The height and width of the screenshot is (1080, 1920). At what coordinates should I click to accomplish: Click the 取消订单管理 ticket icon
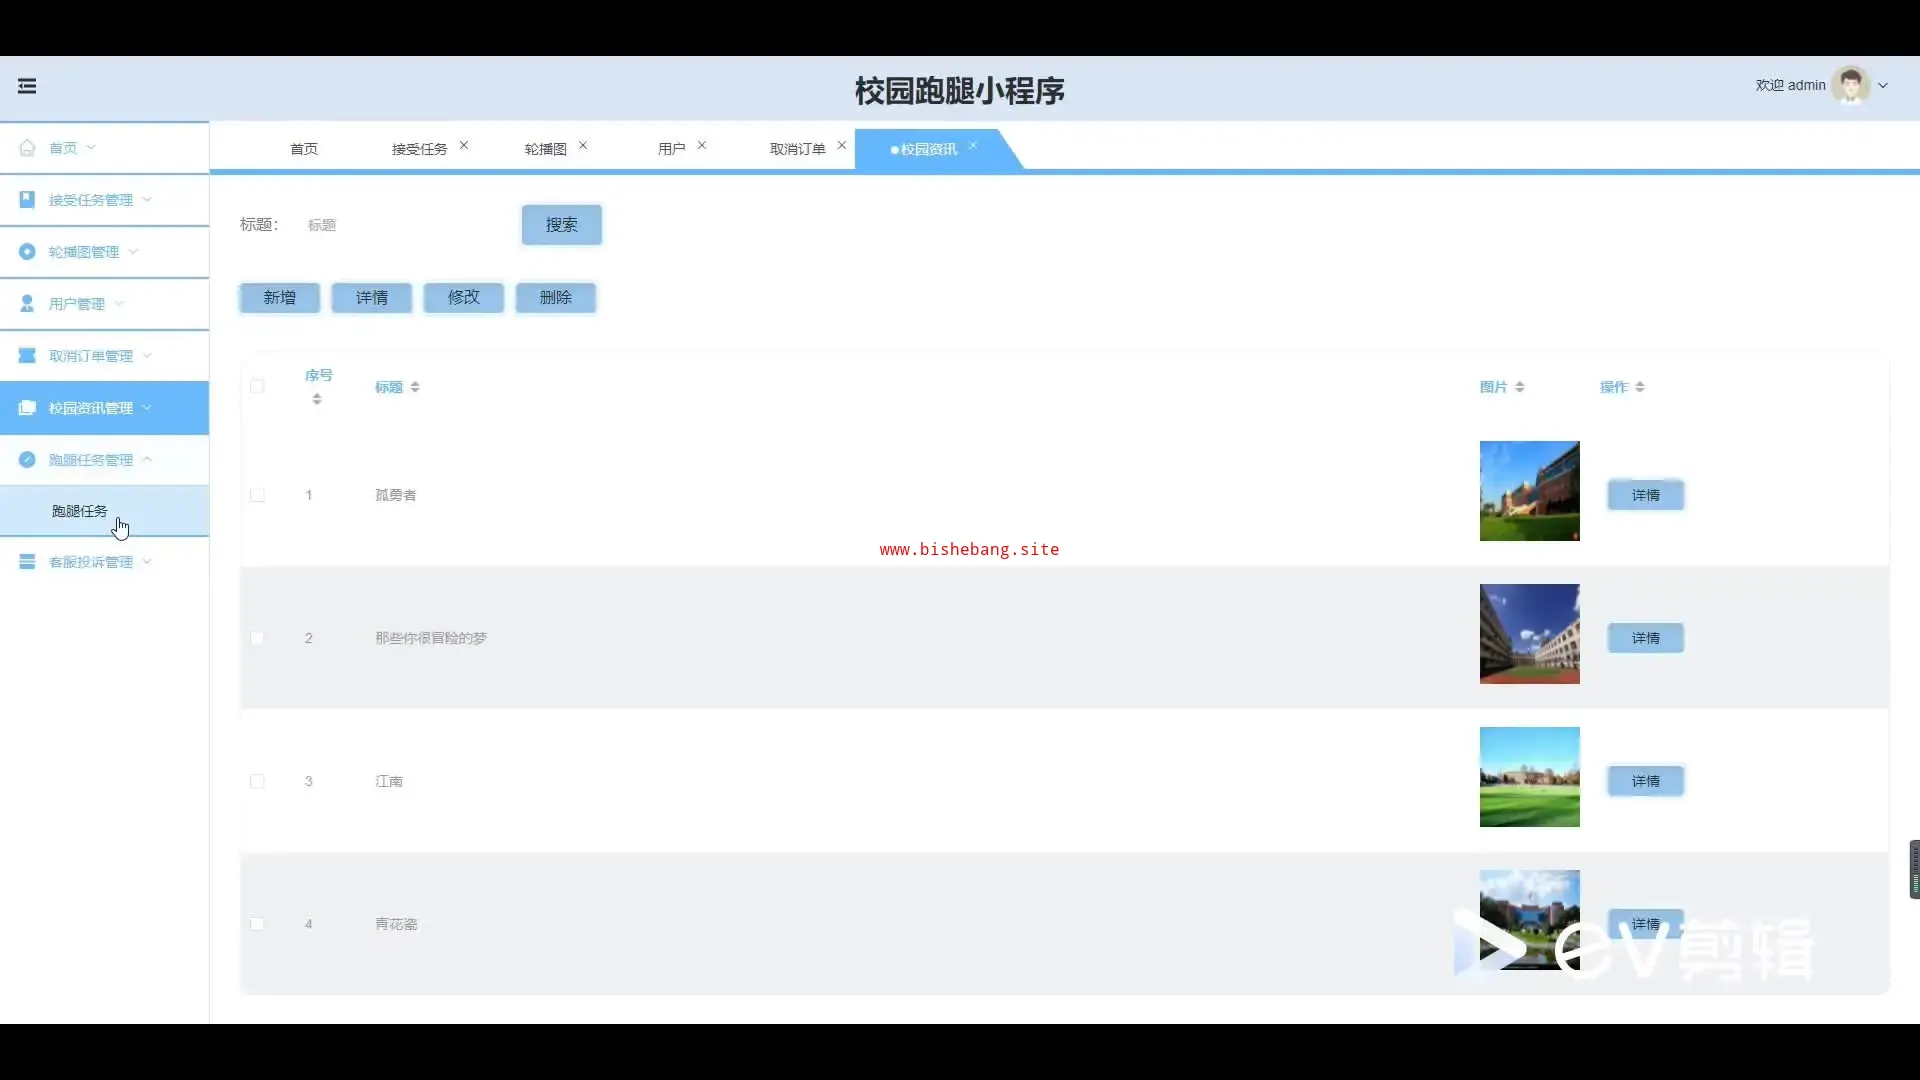pos(27,356)
